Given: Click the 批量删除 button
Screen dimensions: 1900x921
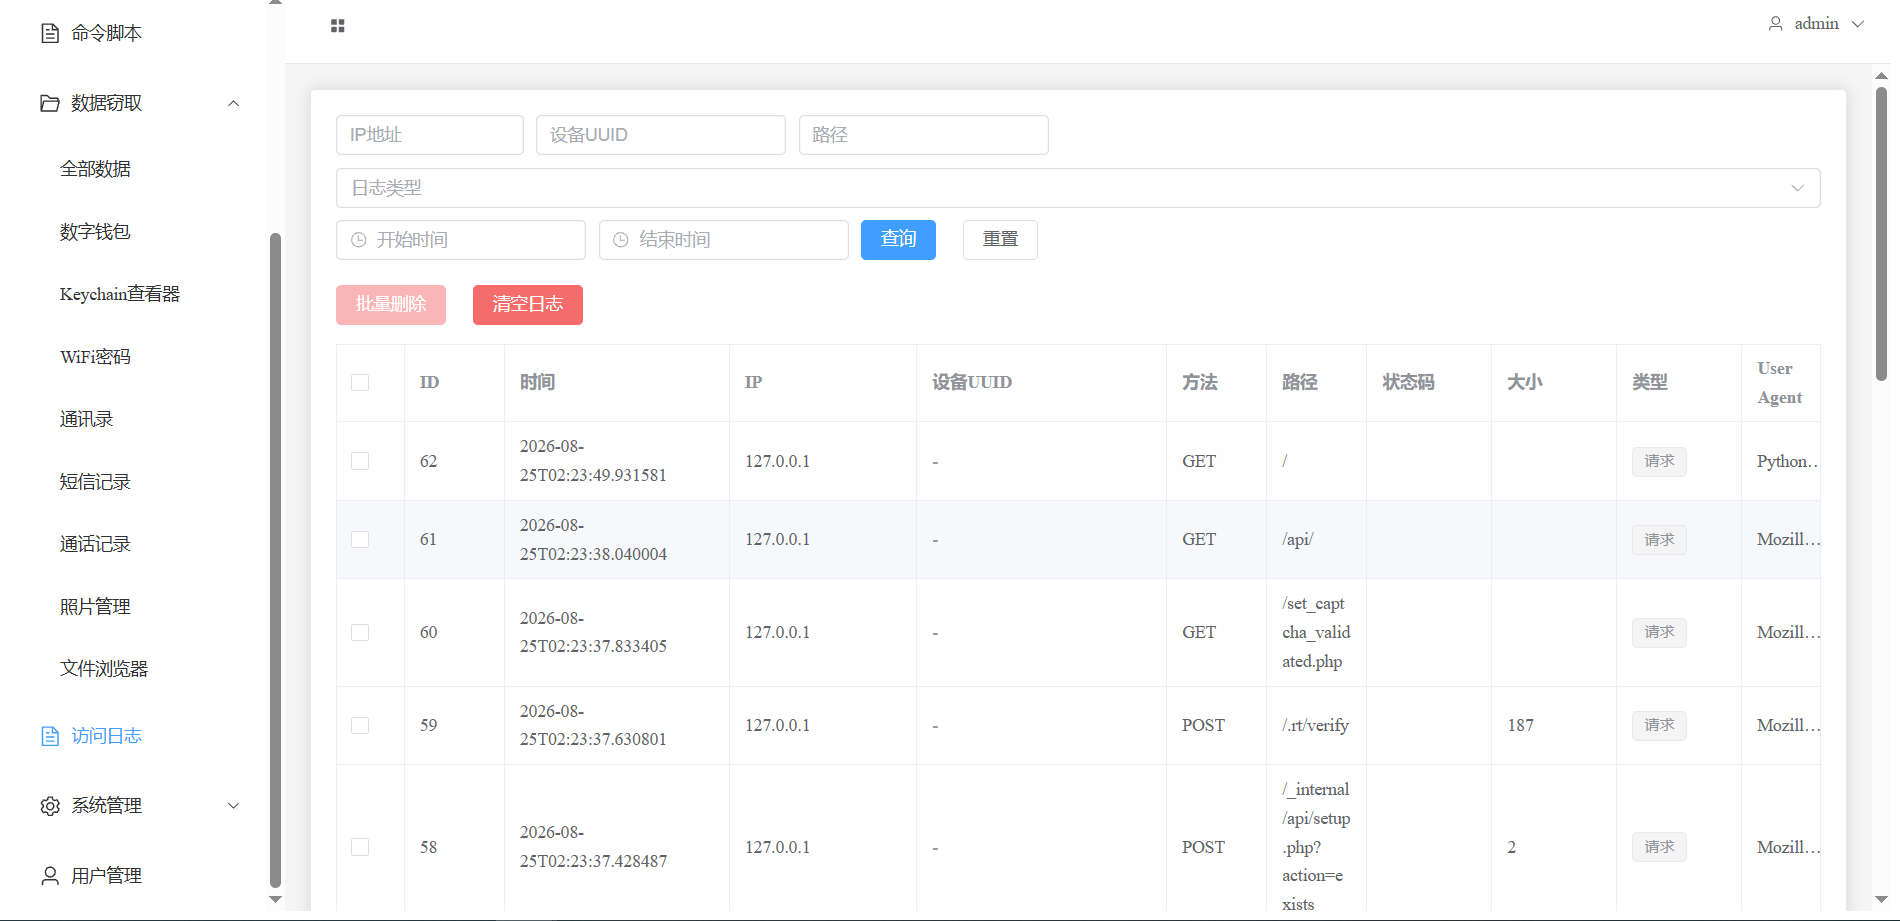Looking at the screenshot, I should (x=391, y=305).
